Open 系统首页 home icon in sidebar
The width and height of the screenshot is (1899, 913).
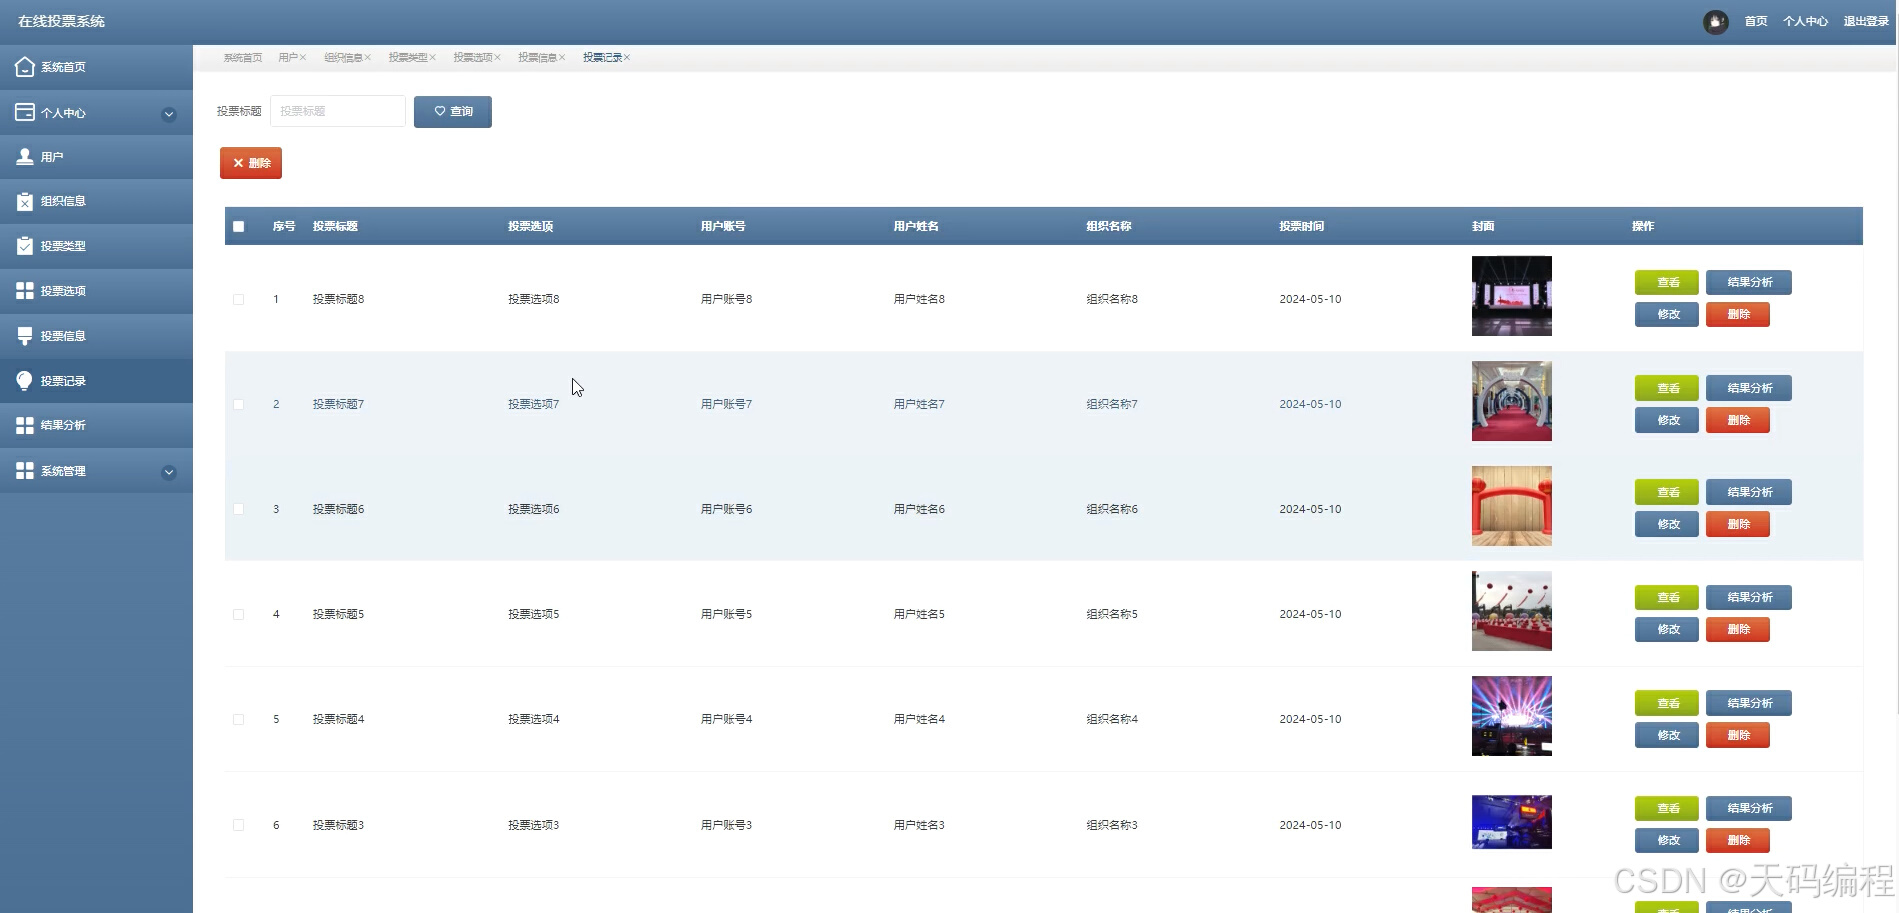click(x=25, y=67)
